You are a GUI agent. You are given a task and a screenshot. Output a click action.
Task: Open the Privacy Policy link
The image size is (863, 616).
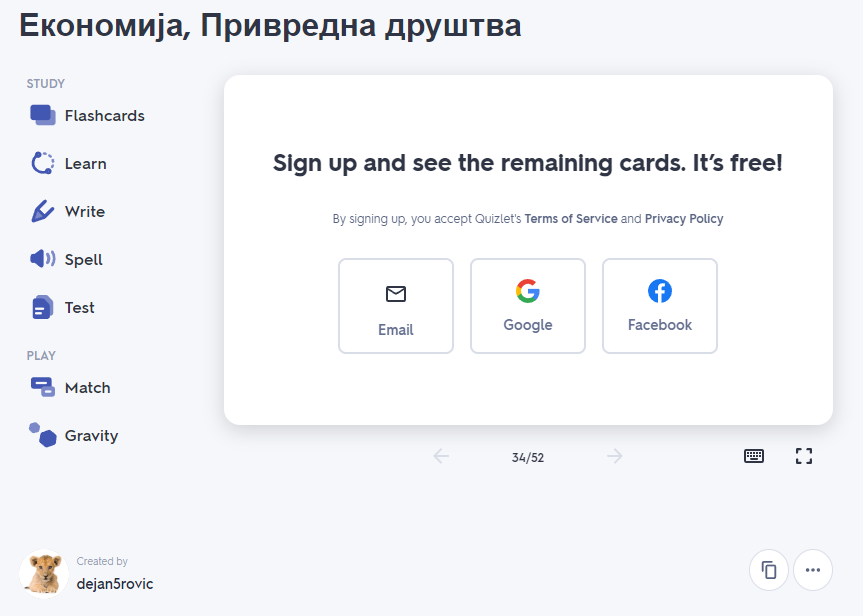(684, 219)
